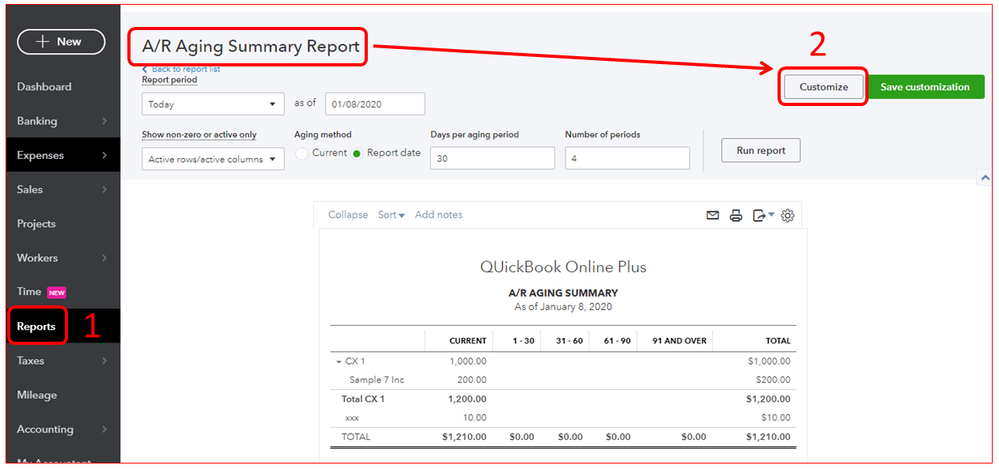Image resolution: width=999 pixels, height=473 pixels.
Task: Click the Number of periods field
Action: 627,159
